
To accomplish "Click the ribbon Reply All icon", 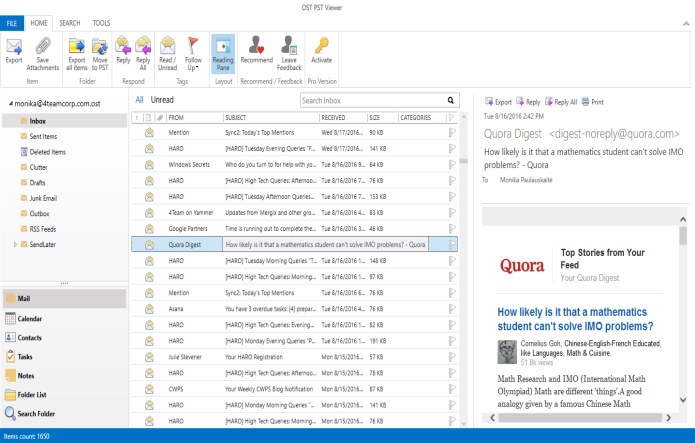I will pos(143,46).
